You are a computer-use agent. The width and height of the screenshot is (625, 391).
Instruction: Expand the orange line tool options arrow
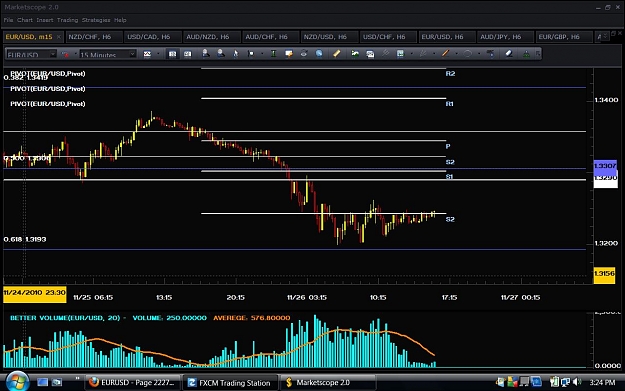(456, 53)
